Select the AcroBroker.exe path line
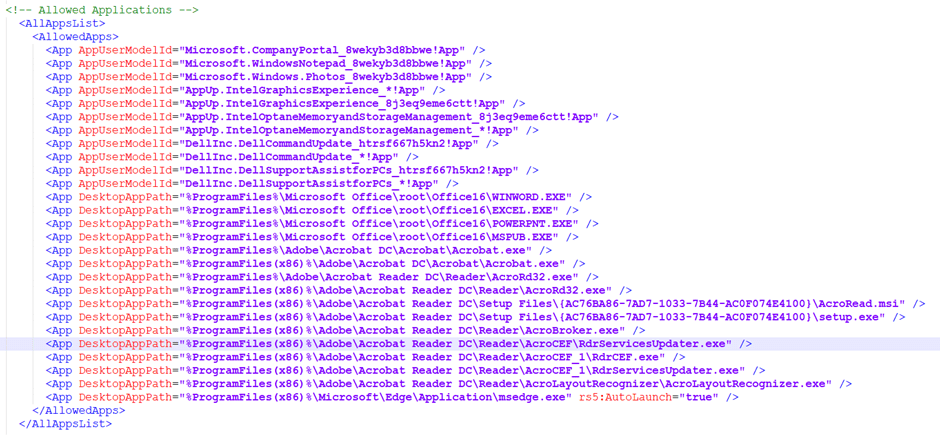This screenshot has height=435, width=940. point(346,330)
